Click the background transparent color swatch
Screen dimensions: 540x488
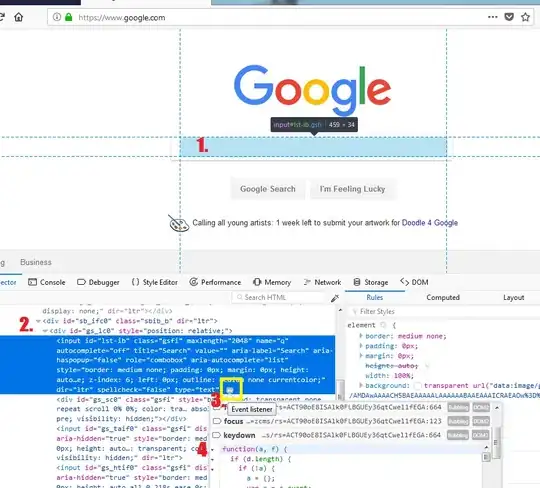[418, 386]
